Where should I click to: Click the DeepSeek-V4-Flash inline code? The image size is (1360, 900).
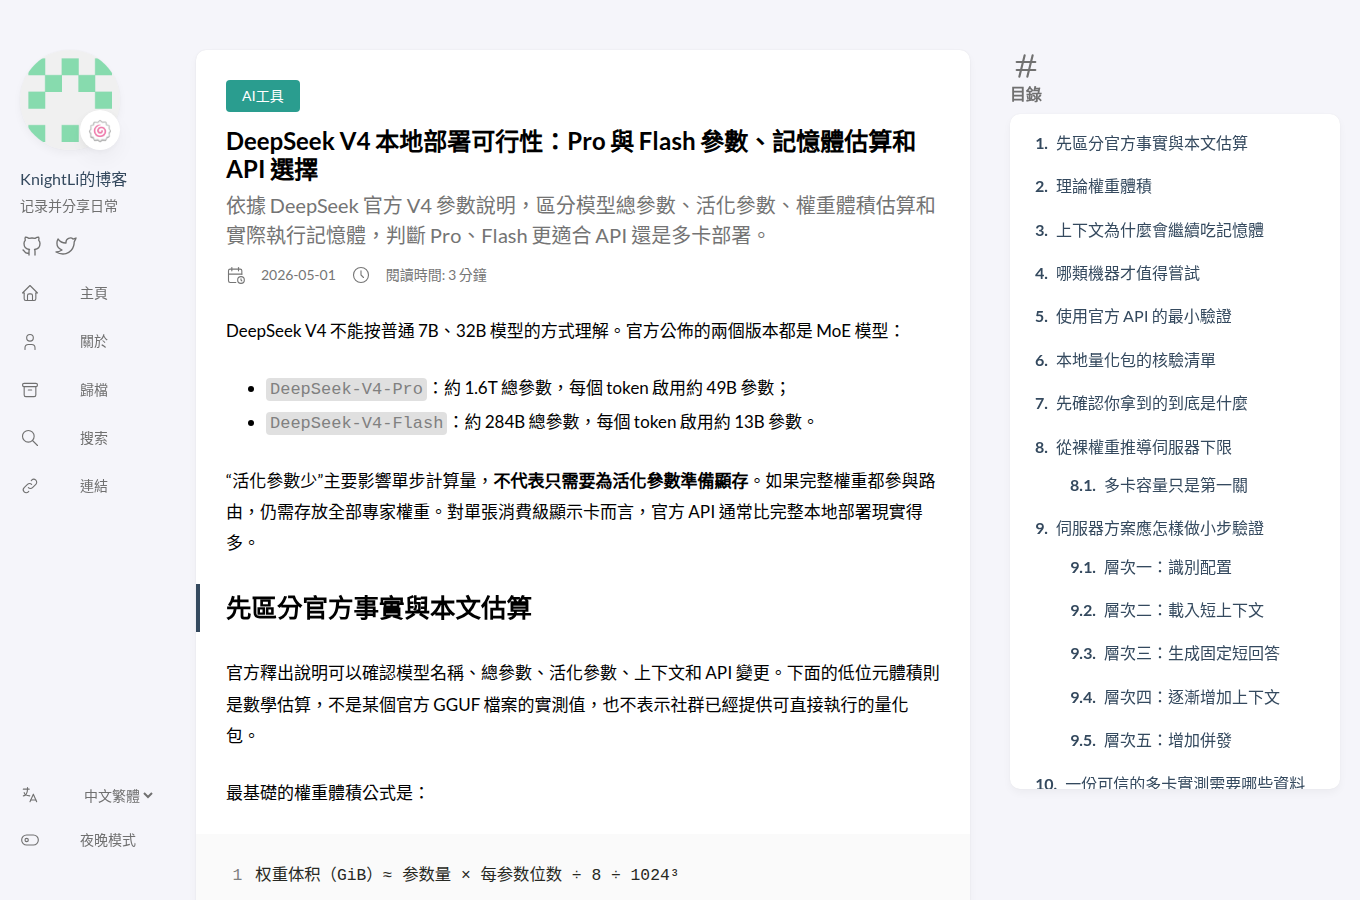tap(357, 423)
